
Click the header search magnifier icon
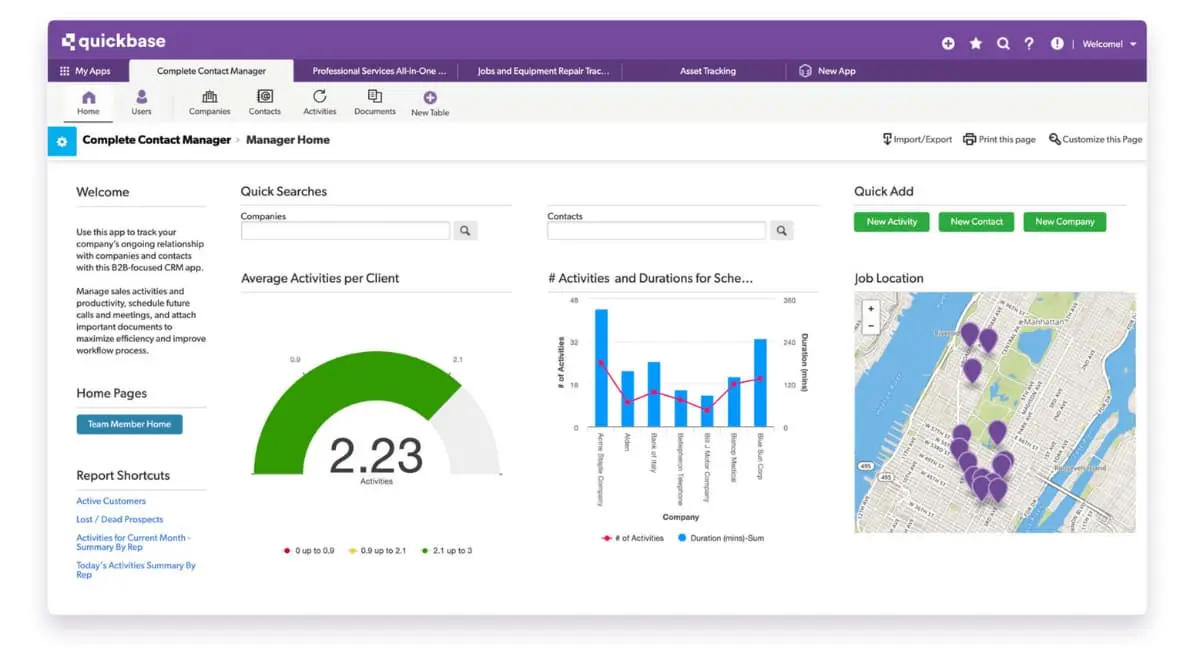click(1003, 44)
